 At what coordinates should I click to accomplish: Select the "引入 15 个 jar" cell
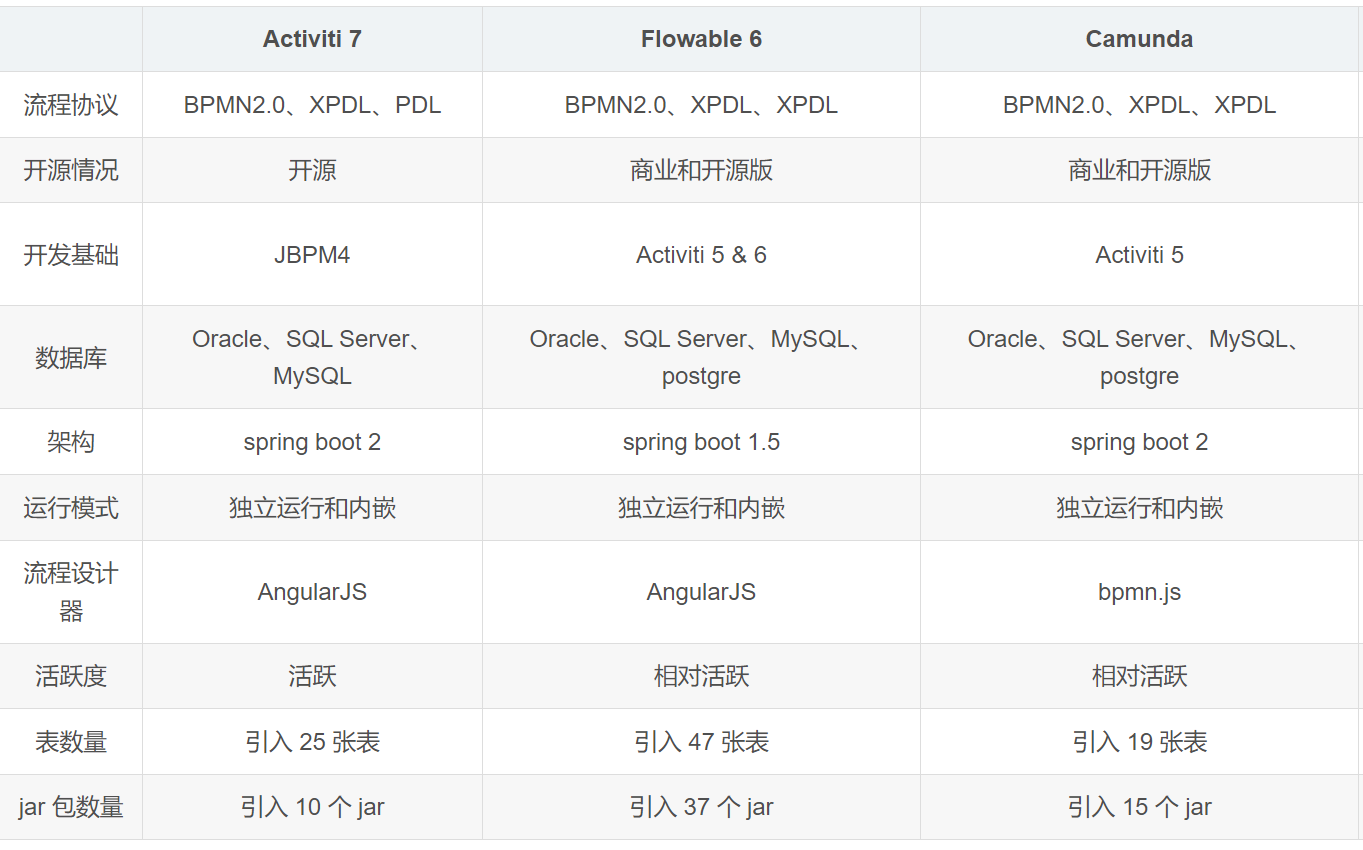click(1139, 807)
